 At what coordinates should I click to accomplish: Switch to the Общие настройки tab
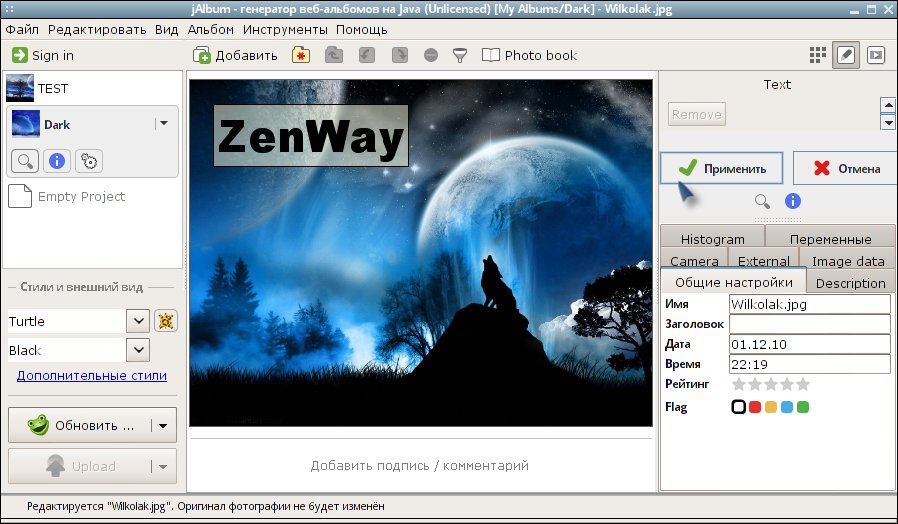point(734,281)
